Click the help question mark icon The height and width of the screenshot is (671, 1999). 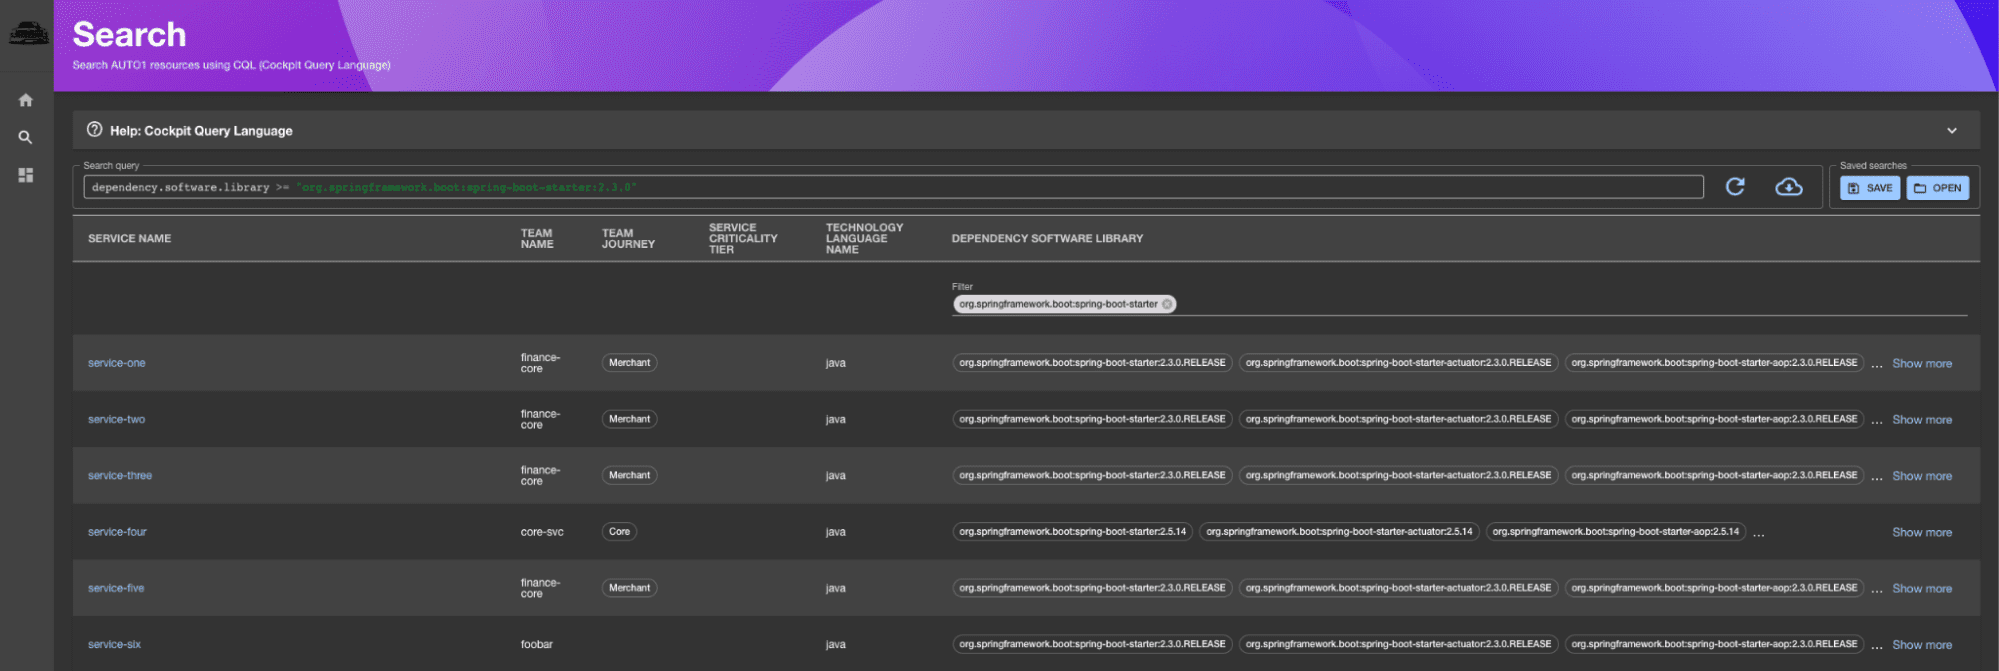95,130
